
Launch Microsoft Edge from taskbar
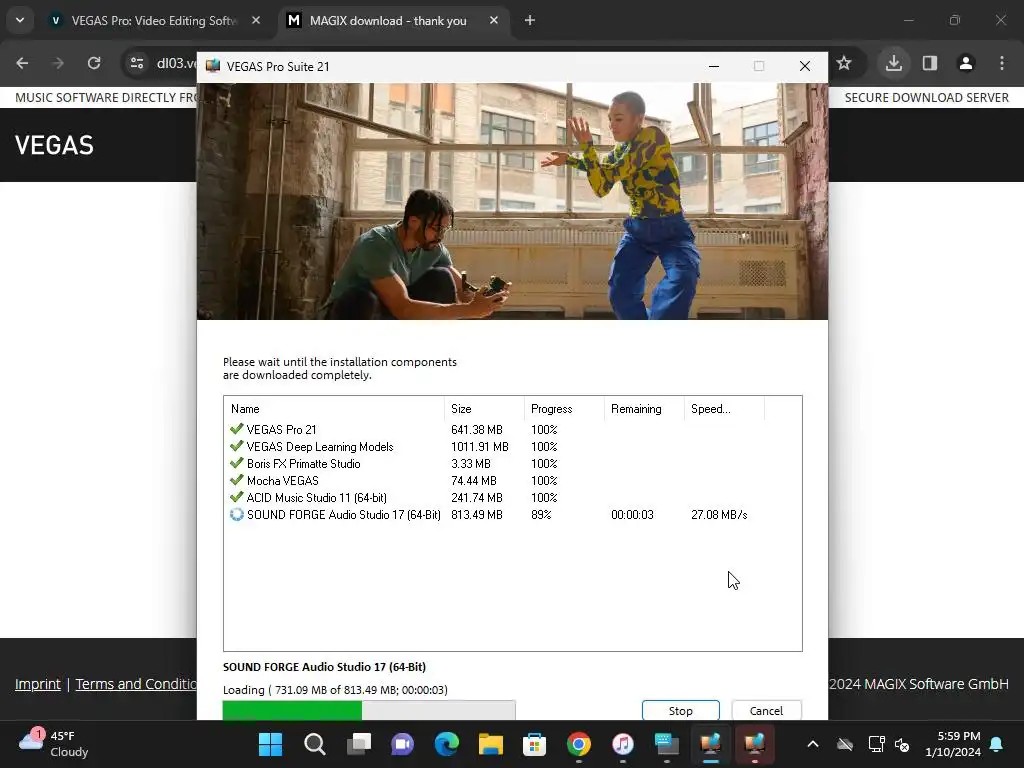(x=447, y=744)
